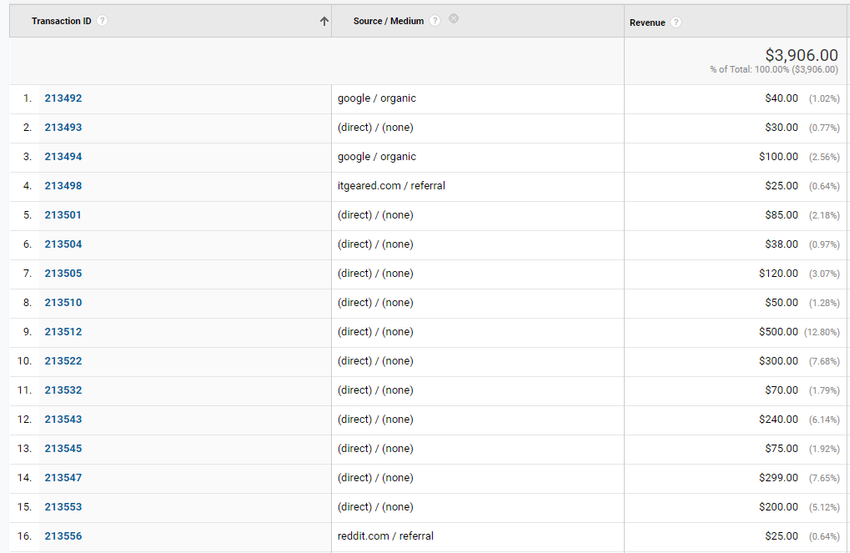Click 'itgeared.com / referral' source cell
850x553 pixels.
click(391, 186)
